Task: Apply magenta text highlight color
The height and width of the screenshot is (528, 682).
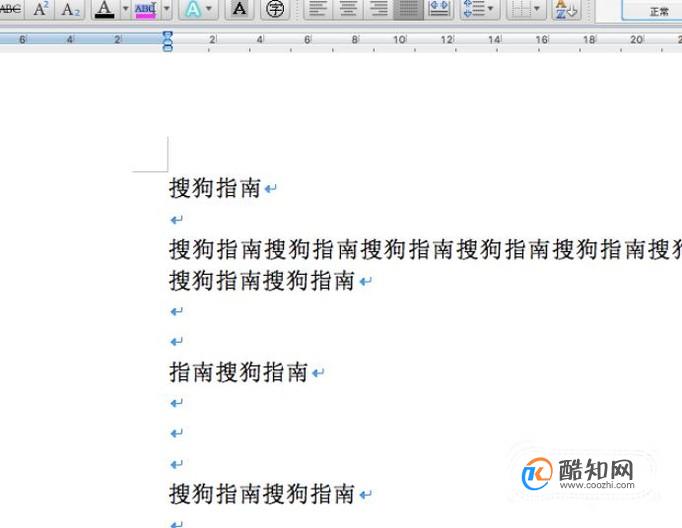Action: (145, 10)
